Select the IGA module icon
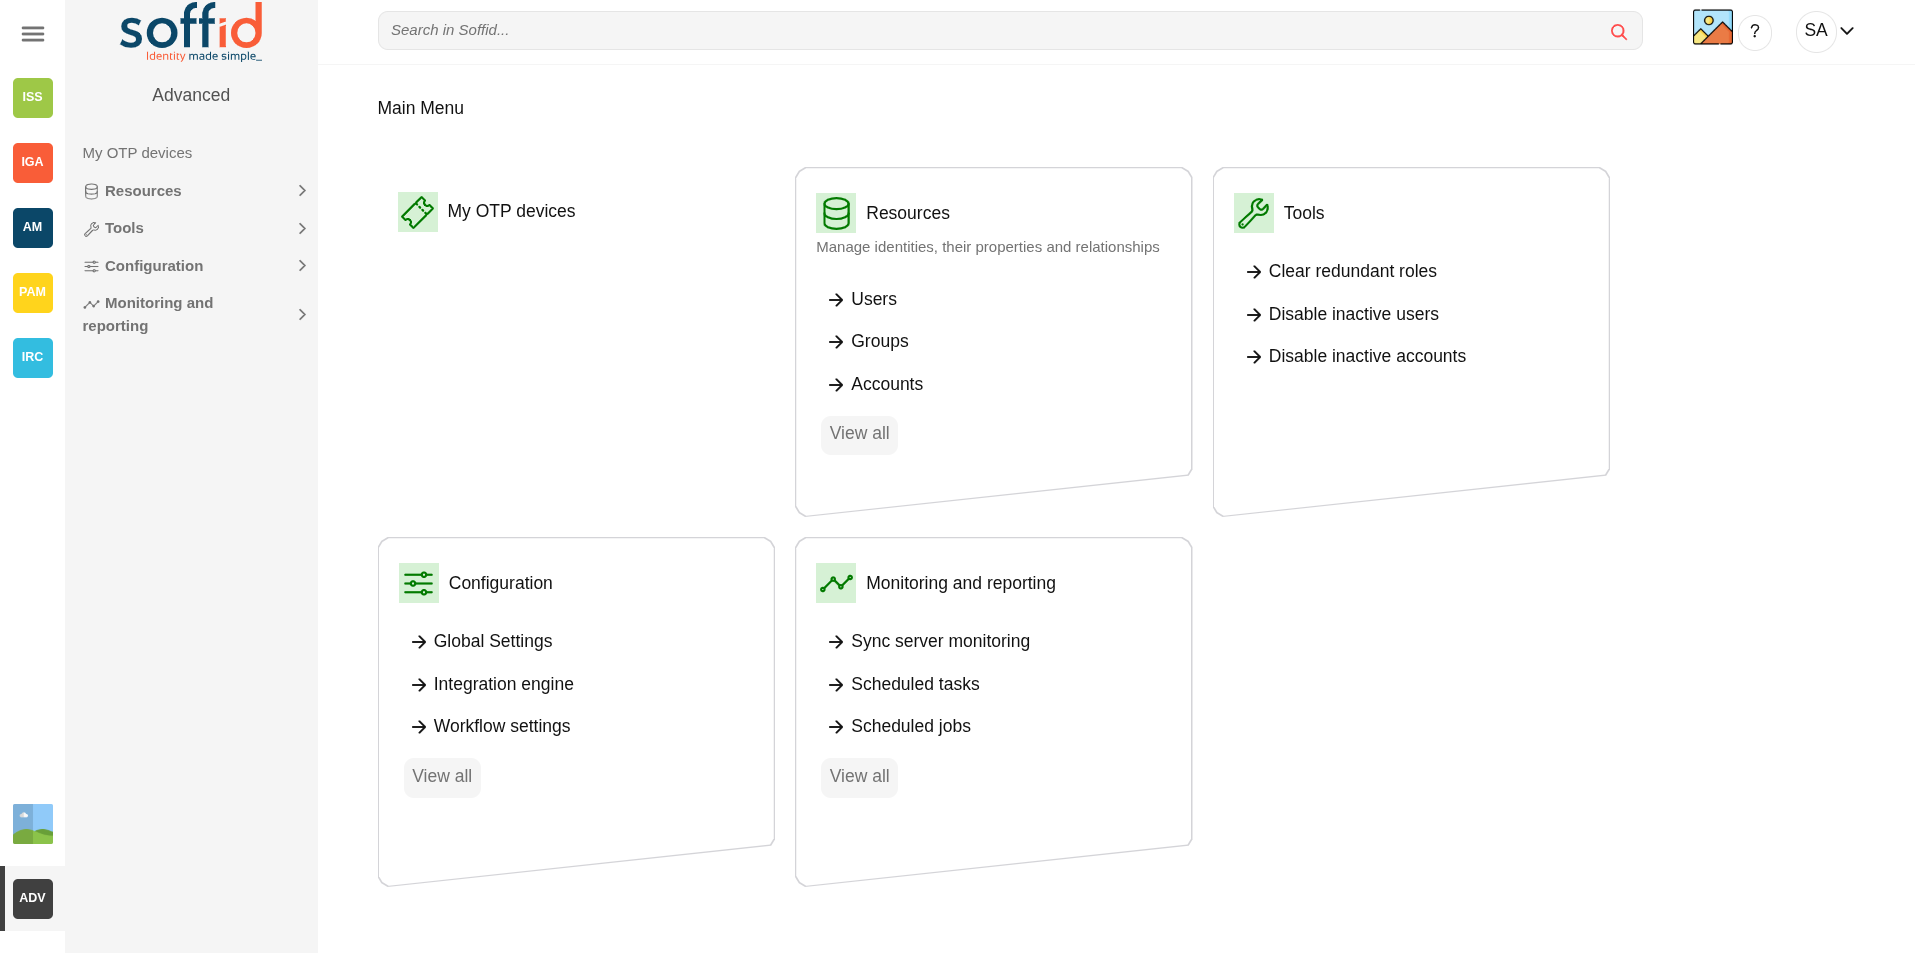This screenshot has width=1915, height=953. (33, 162)
